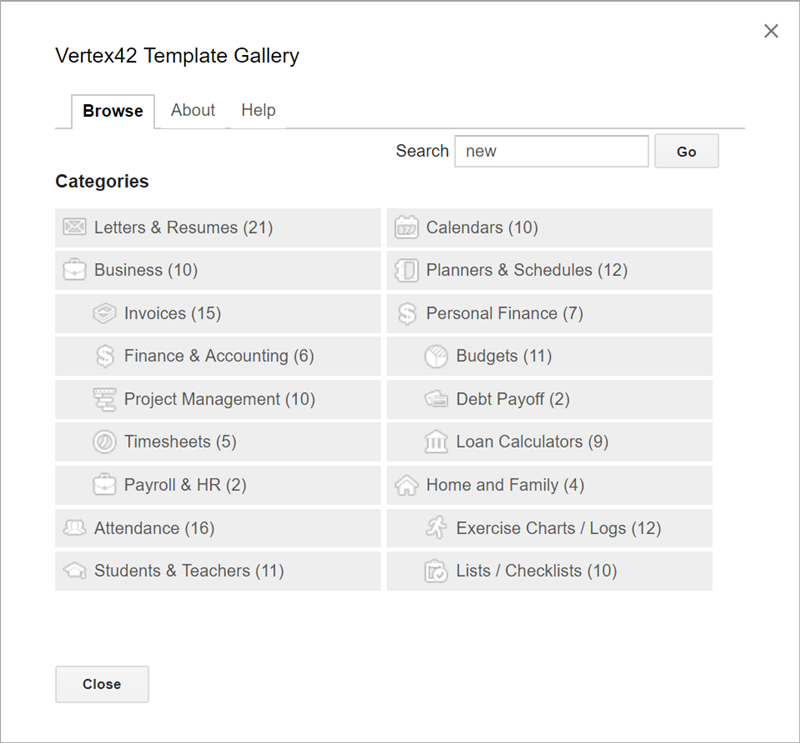This screenshot has width=800, height=743.
Task: Click the Close button at bottom
Action: [102, 684]
